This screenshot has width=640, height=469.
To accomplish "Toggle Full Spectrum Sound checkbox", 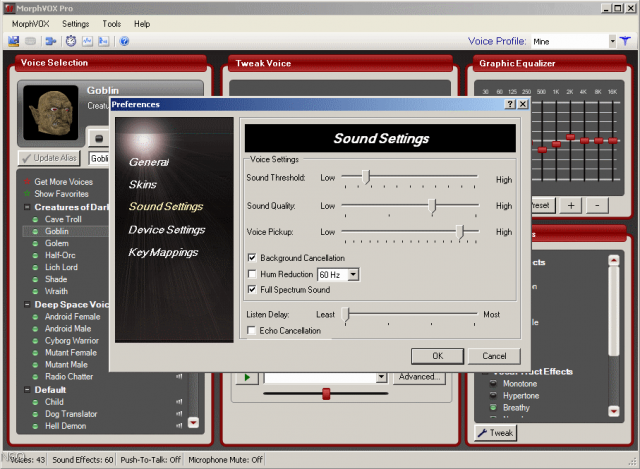I will [252, 289].
